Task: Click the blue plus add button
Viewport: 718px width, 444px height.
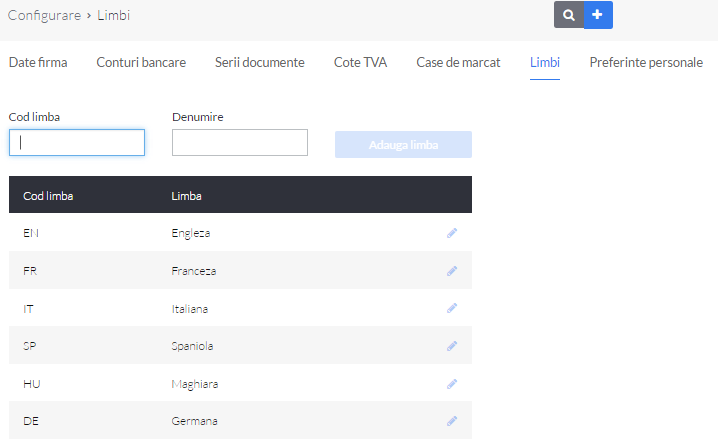Action: (x=598, y=15)
